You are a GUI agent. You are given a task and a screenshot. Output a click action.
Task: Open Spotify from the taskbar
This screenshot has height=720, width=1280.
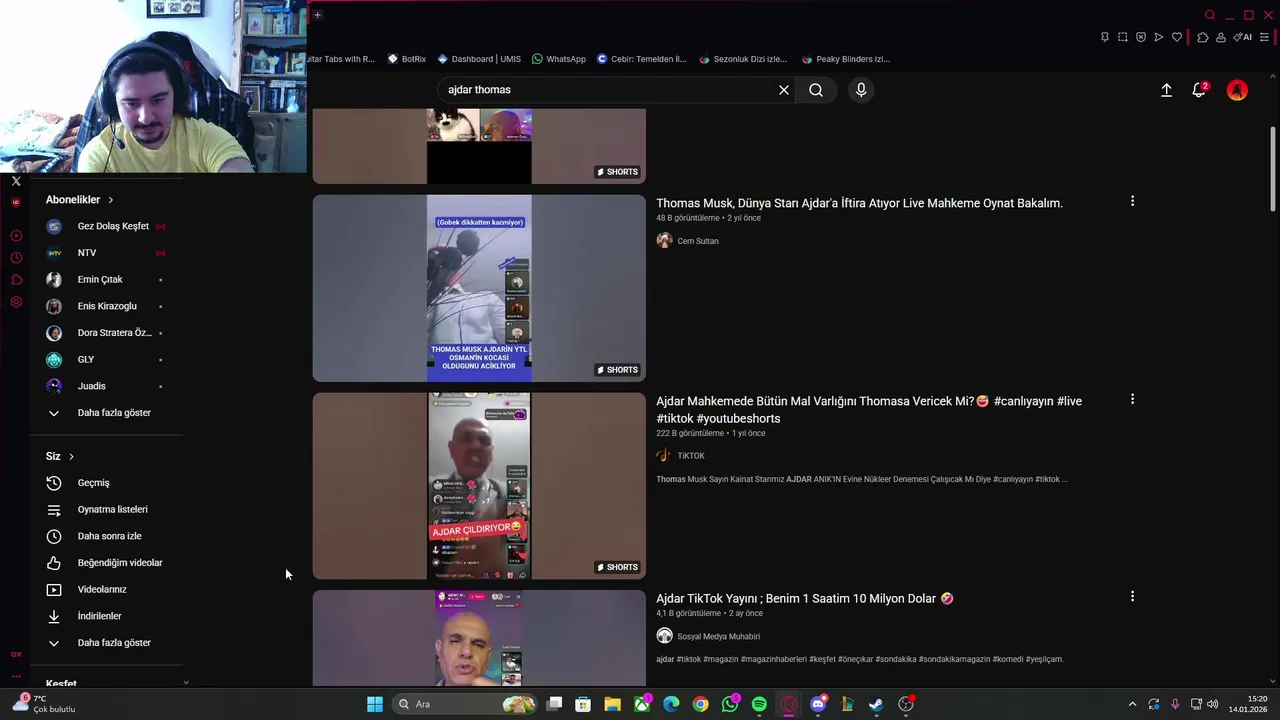pos(759,704)
